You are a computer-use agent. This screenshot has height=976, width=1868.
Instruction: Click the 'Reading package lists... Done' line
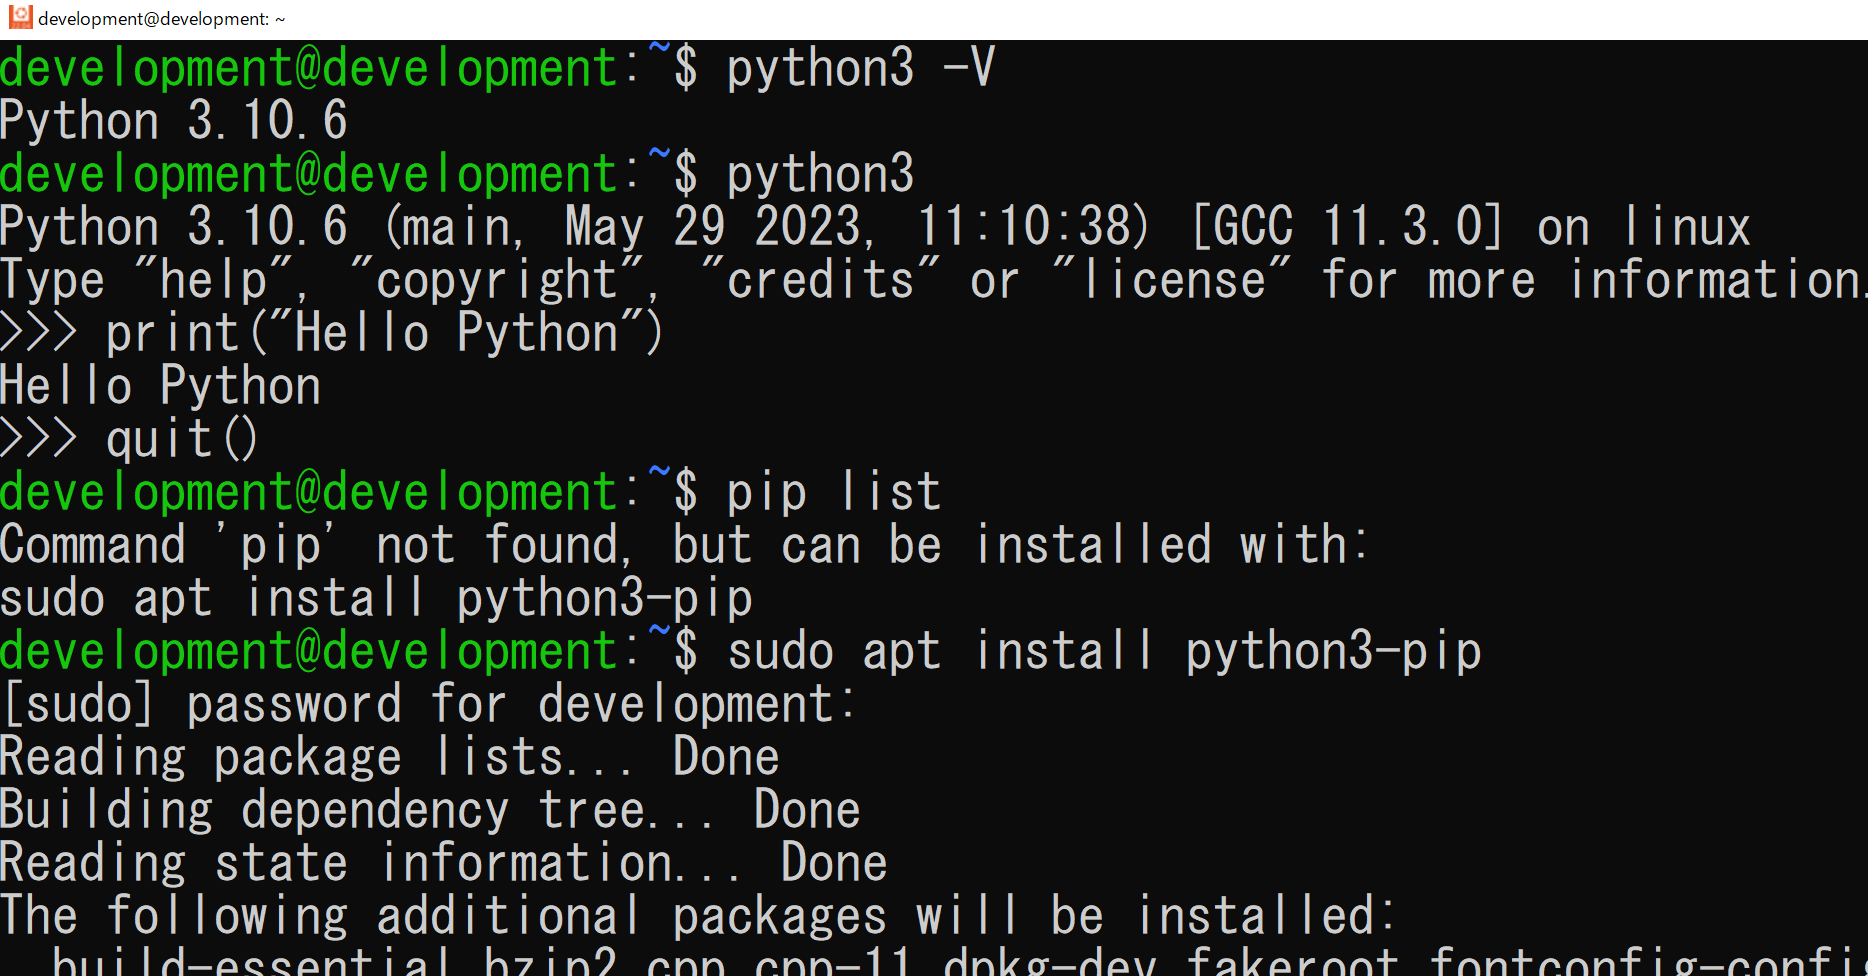390,757
